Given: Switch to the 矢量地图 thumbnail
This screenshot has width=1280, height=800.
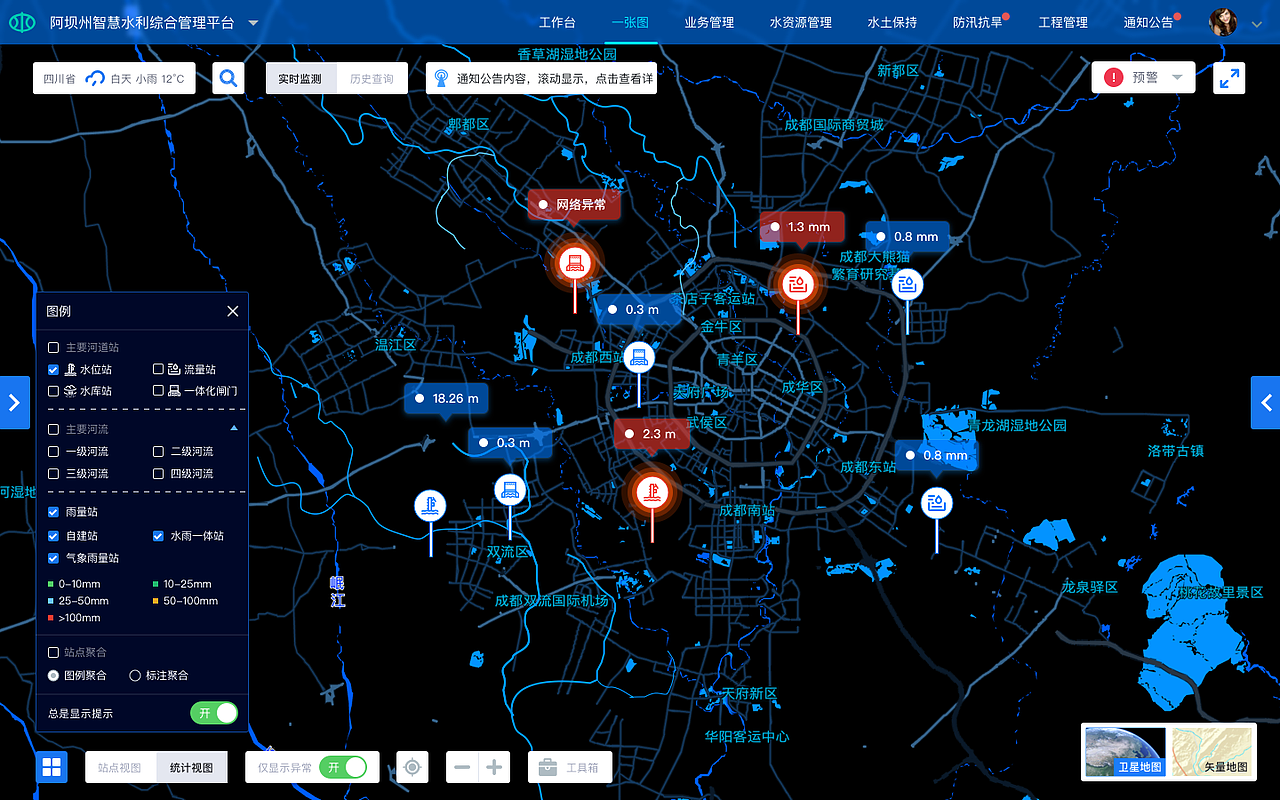Looking at the screenshot, I should pyautogui.click(x=1212, y=752).
